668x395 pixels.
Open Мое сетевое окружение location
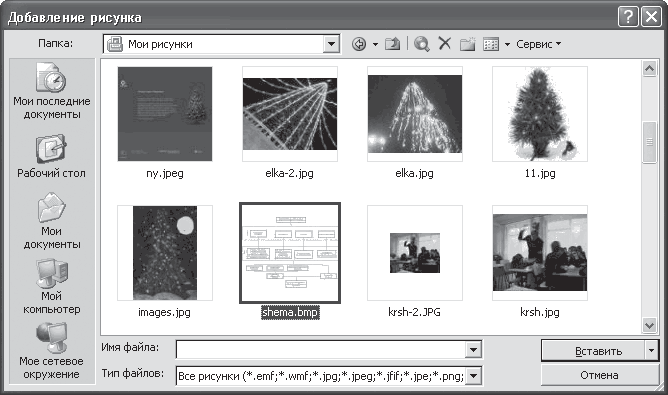pyautogui.click(x=52, y=352)
